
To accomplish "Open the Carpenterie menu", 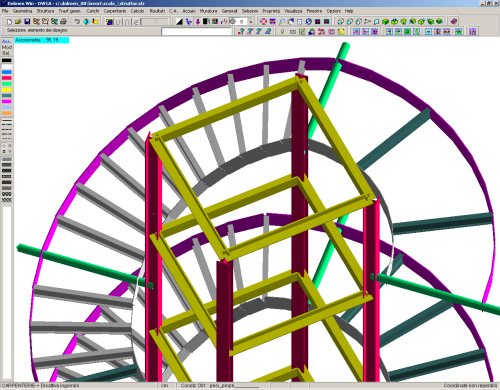I will point(115,11).
